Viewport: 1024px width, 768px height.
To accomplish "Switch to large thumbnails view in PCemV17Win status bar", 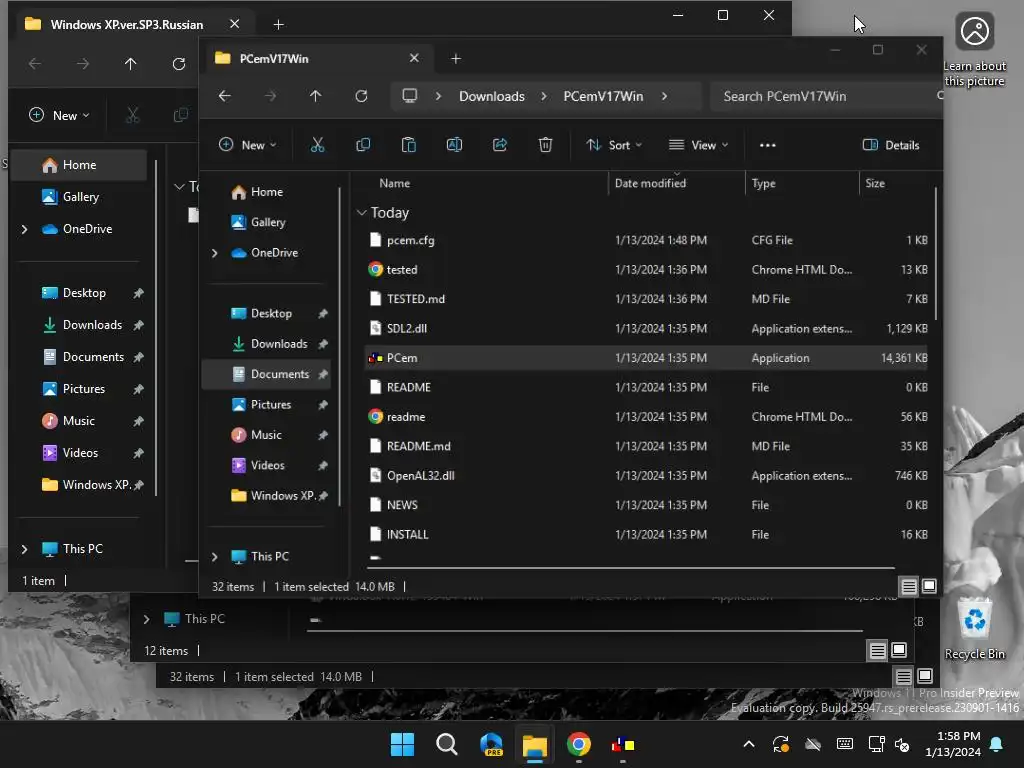I will 929,586.
